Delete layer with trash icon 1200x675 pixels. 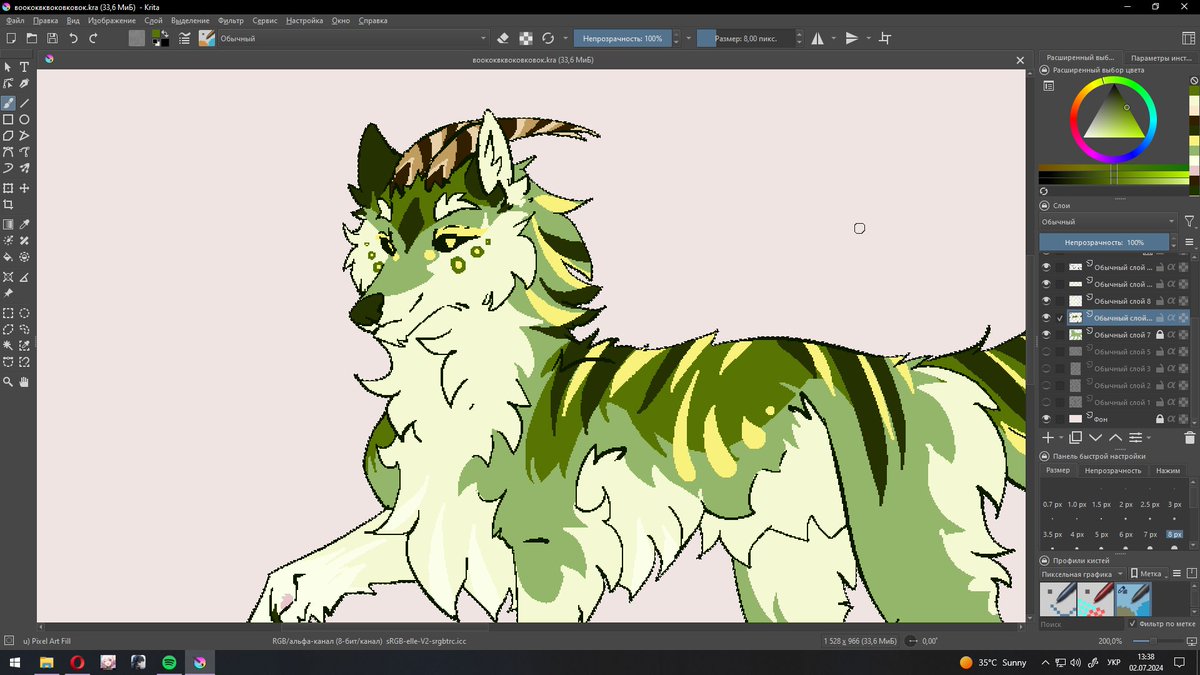tap(1189, 437)
